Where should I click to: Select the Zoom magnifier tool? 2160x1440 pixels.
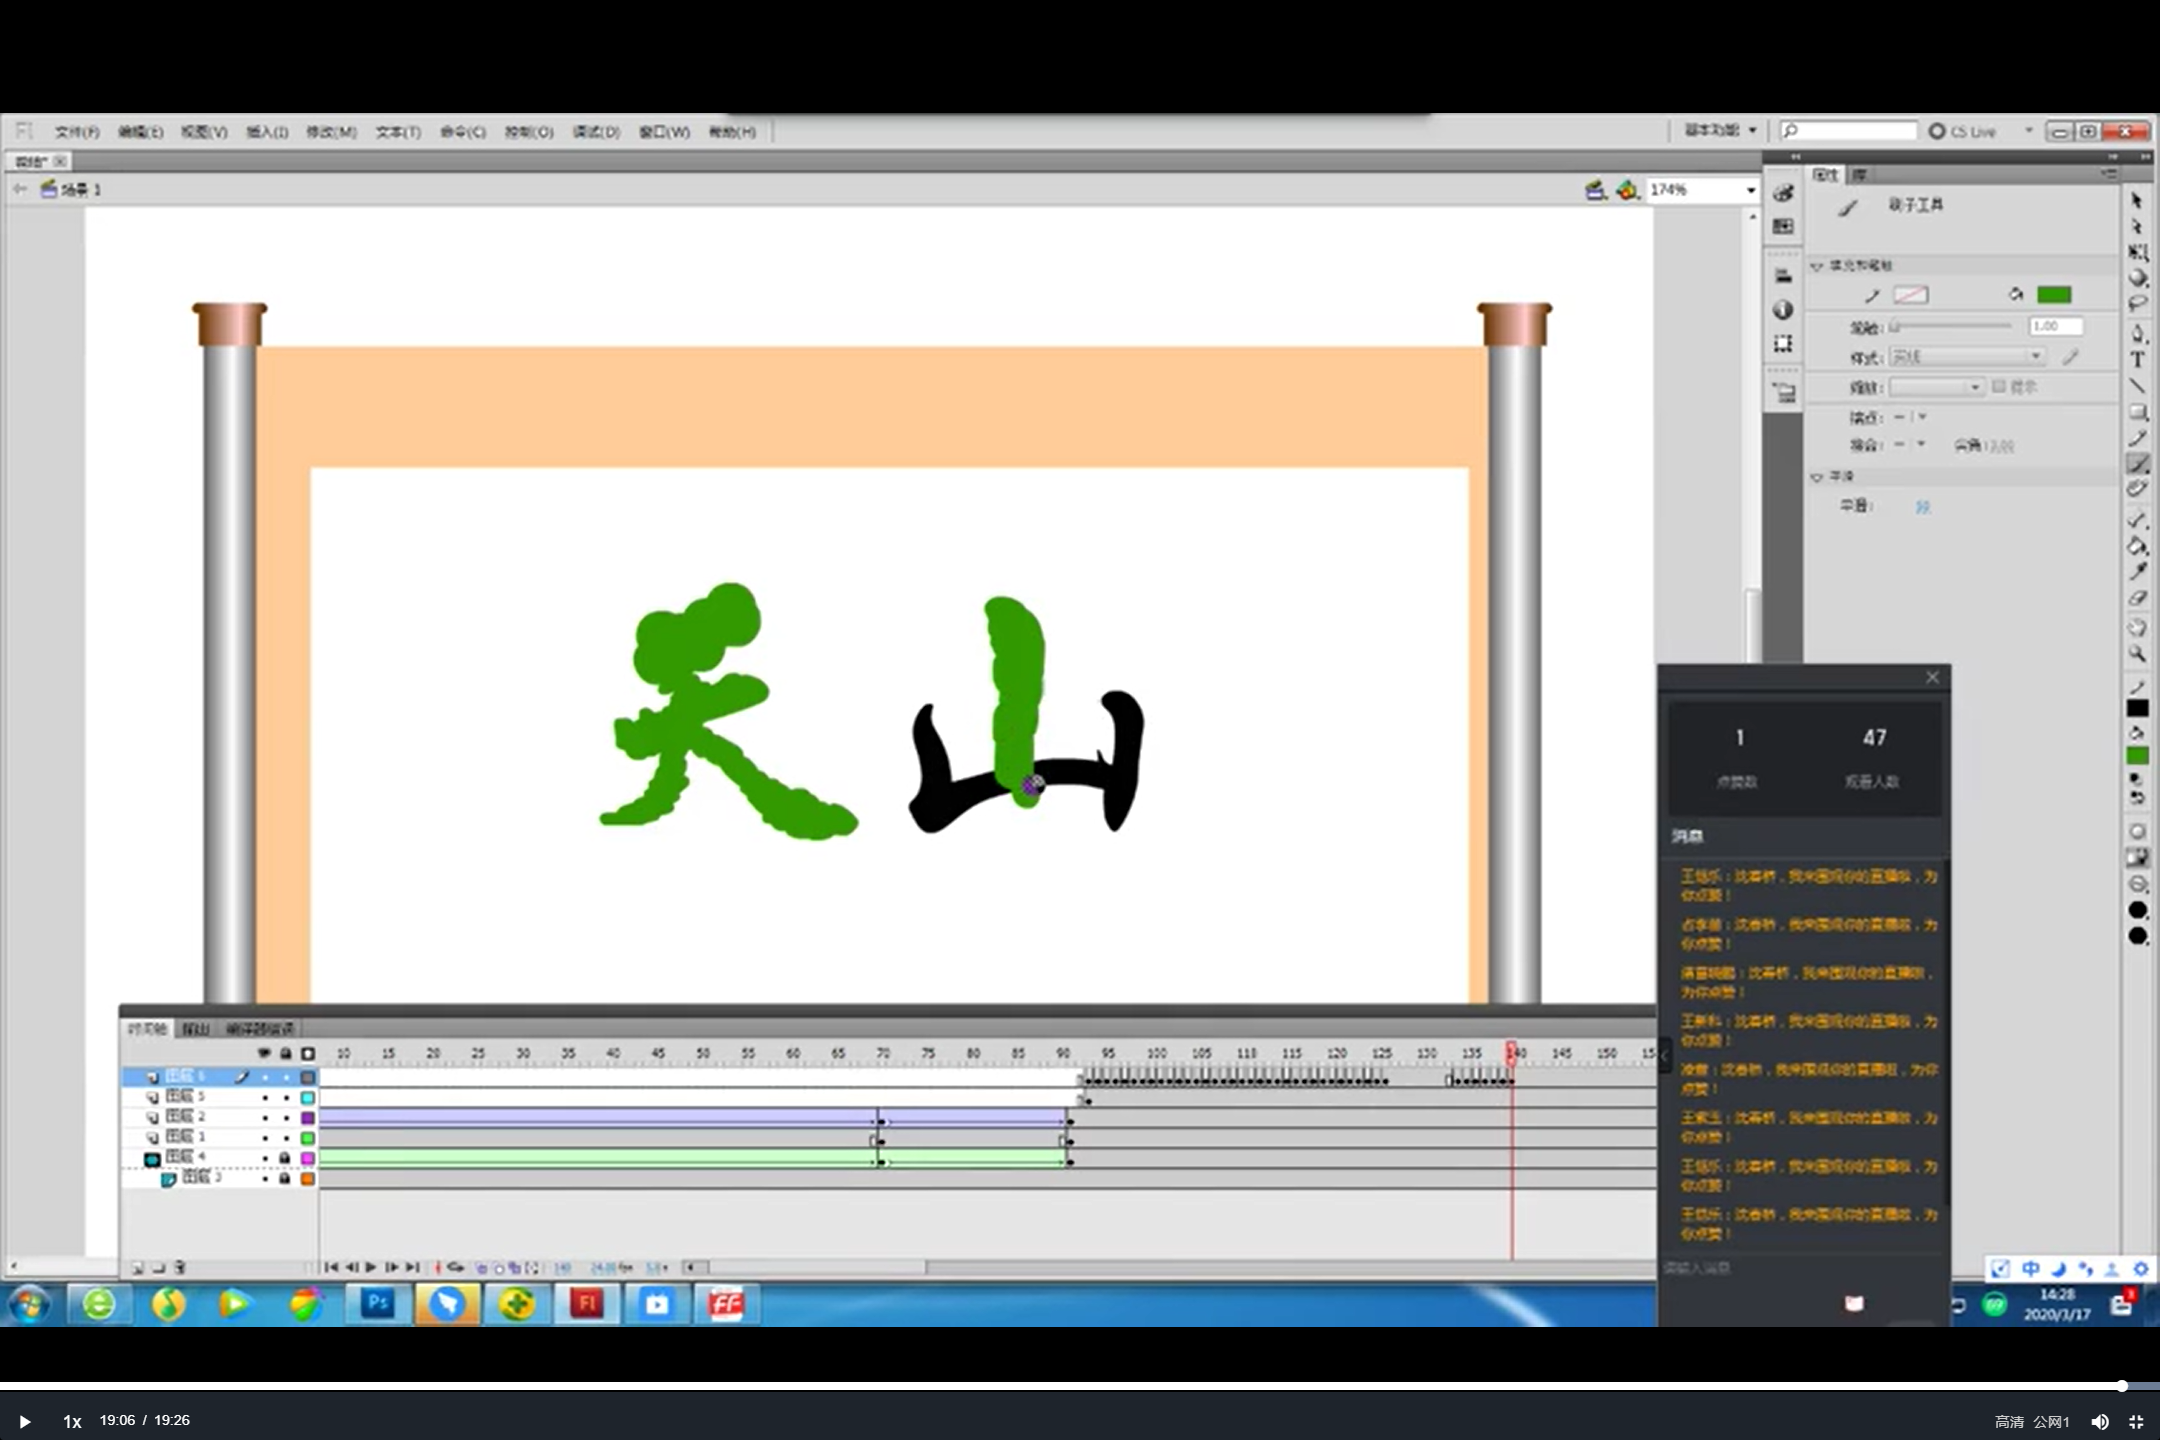[x=2137, y=654]
